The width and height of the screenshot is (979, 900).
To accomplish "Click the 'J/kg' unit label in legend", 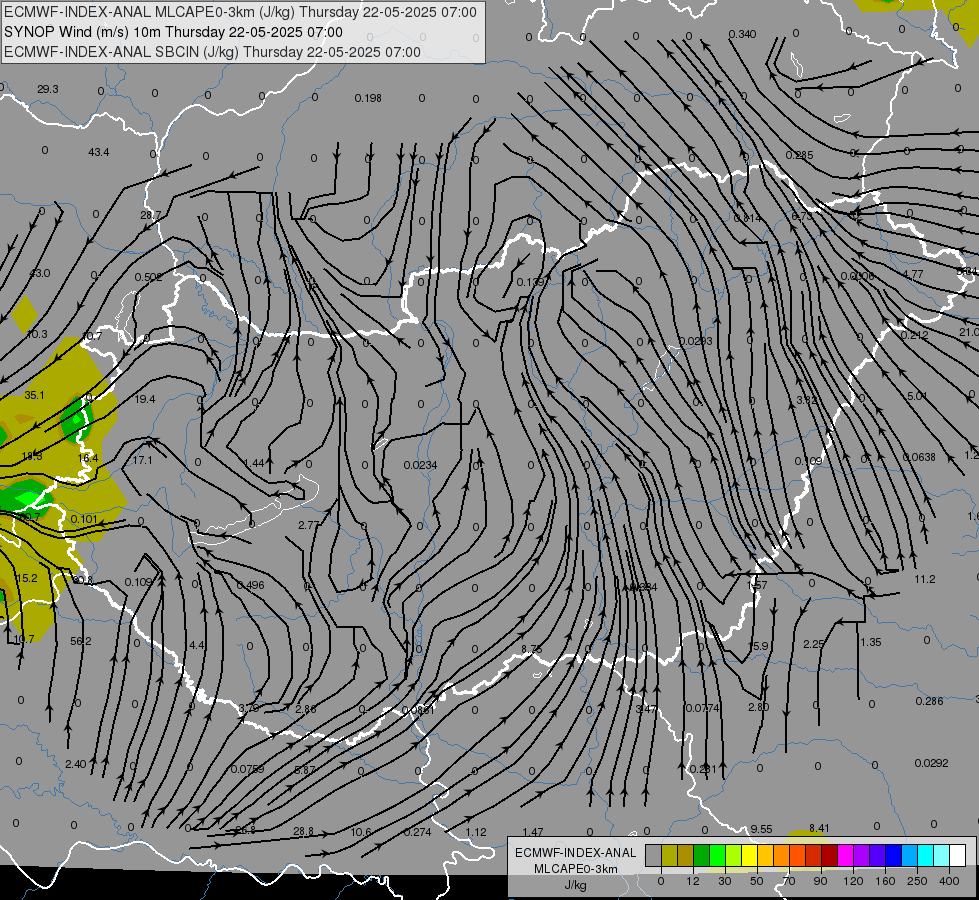I will pyautogui.click(x=575, y=884).
